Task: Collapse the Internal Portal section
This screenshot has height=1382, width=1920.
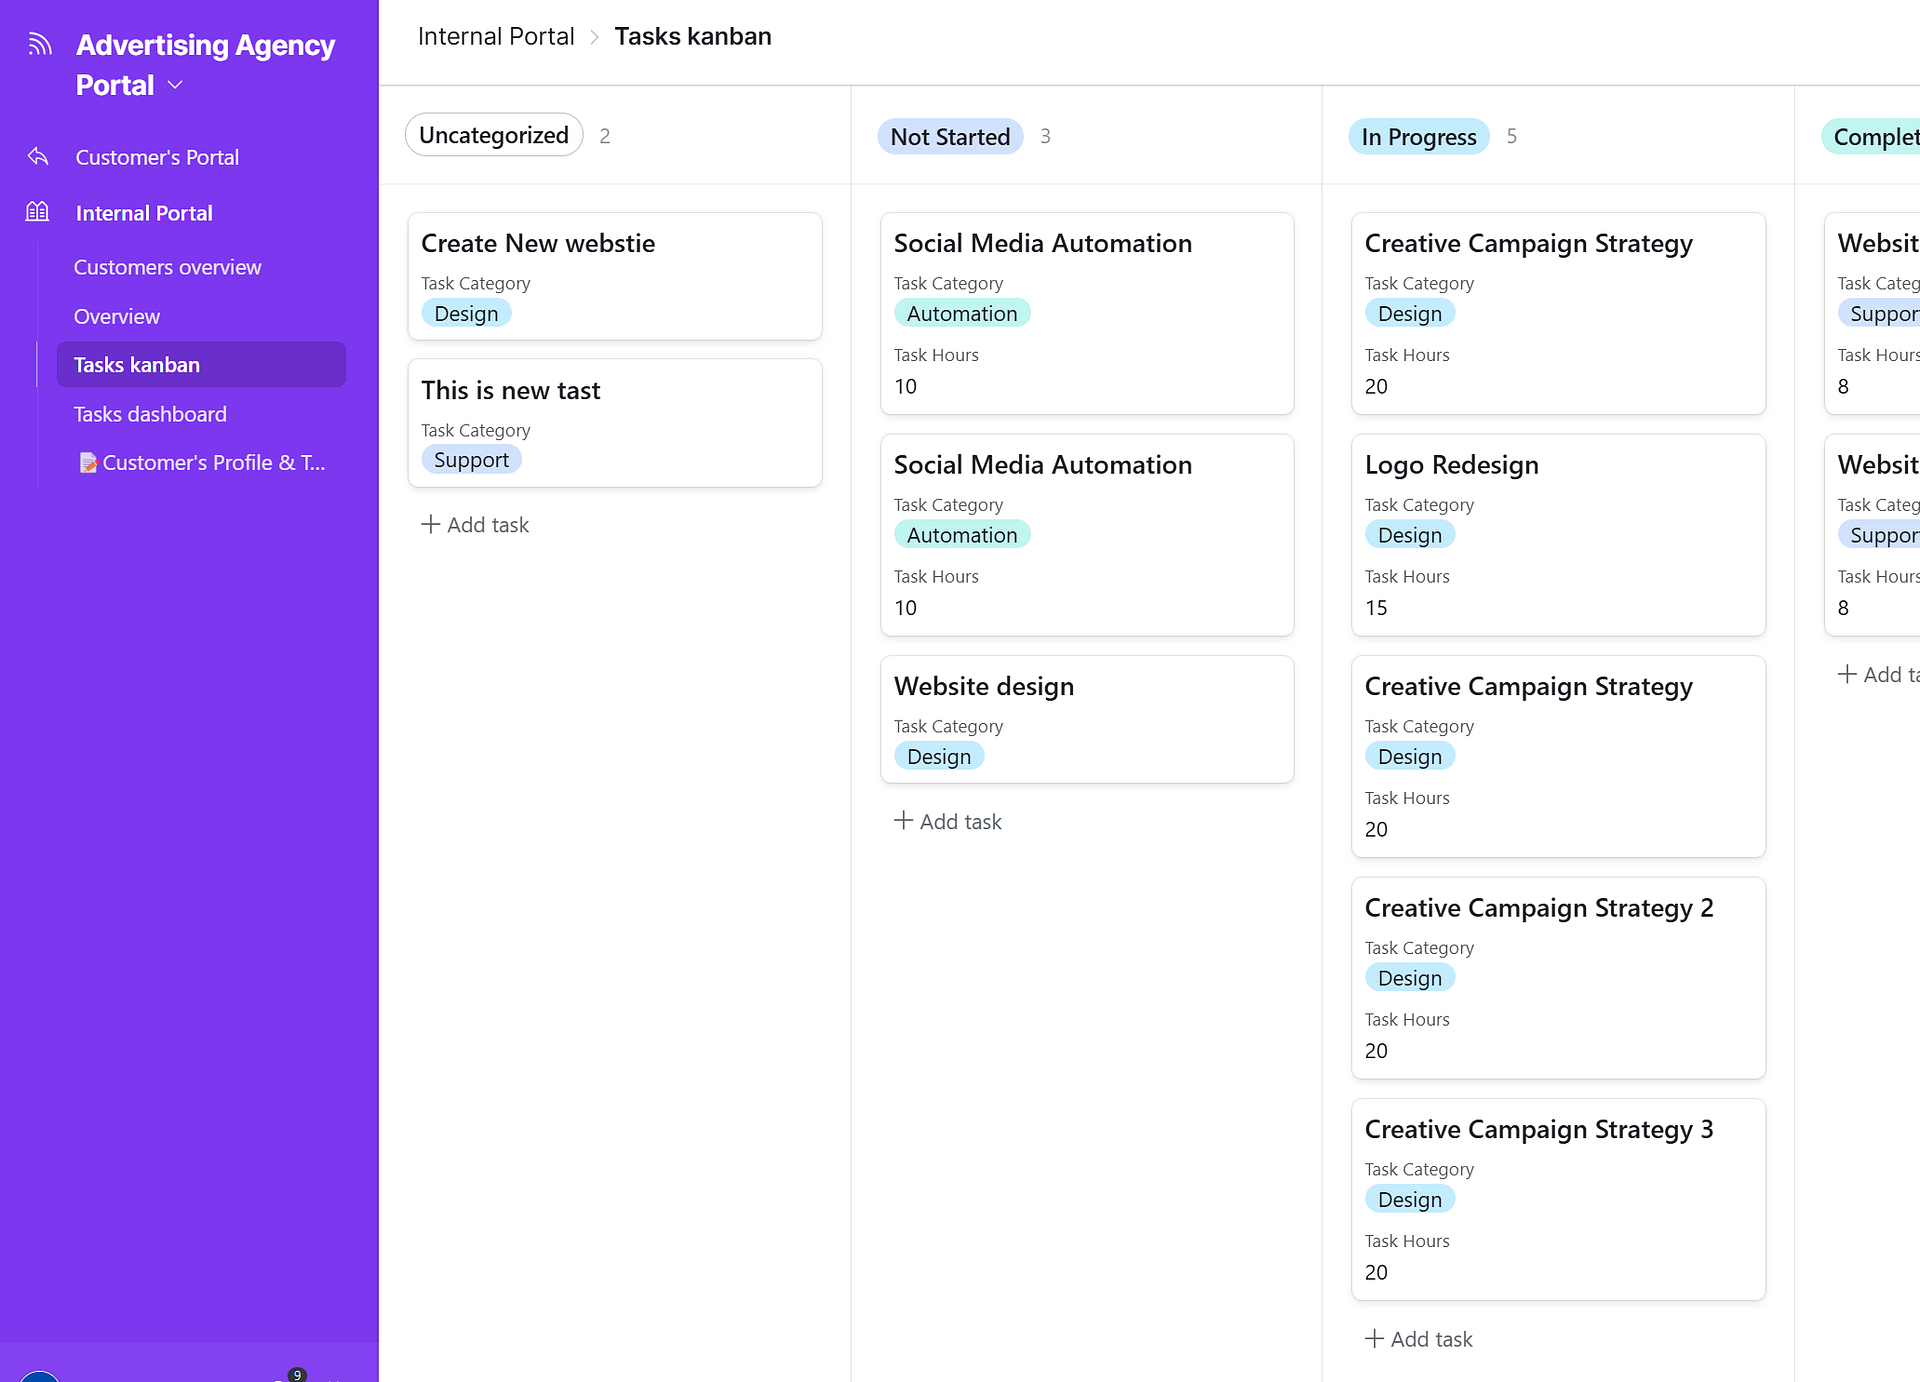Action: point(144,212)
